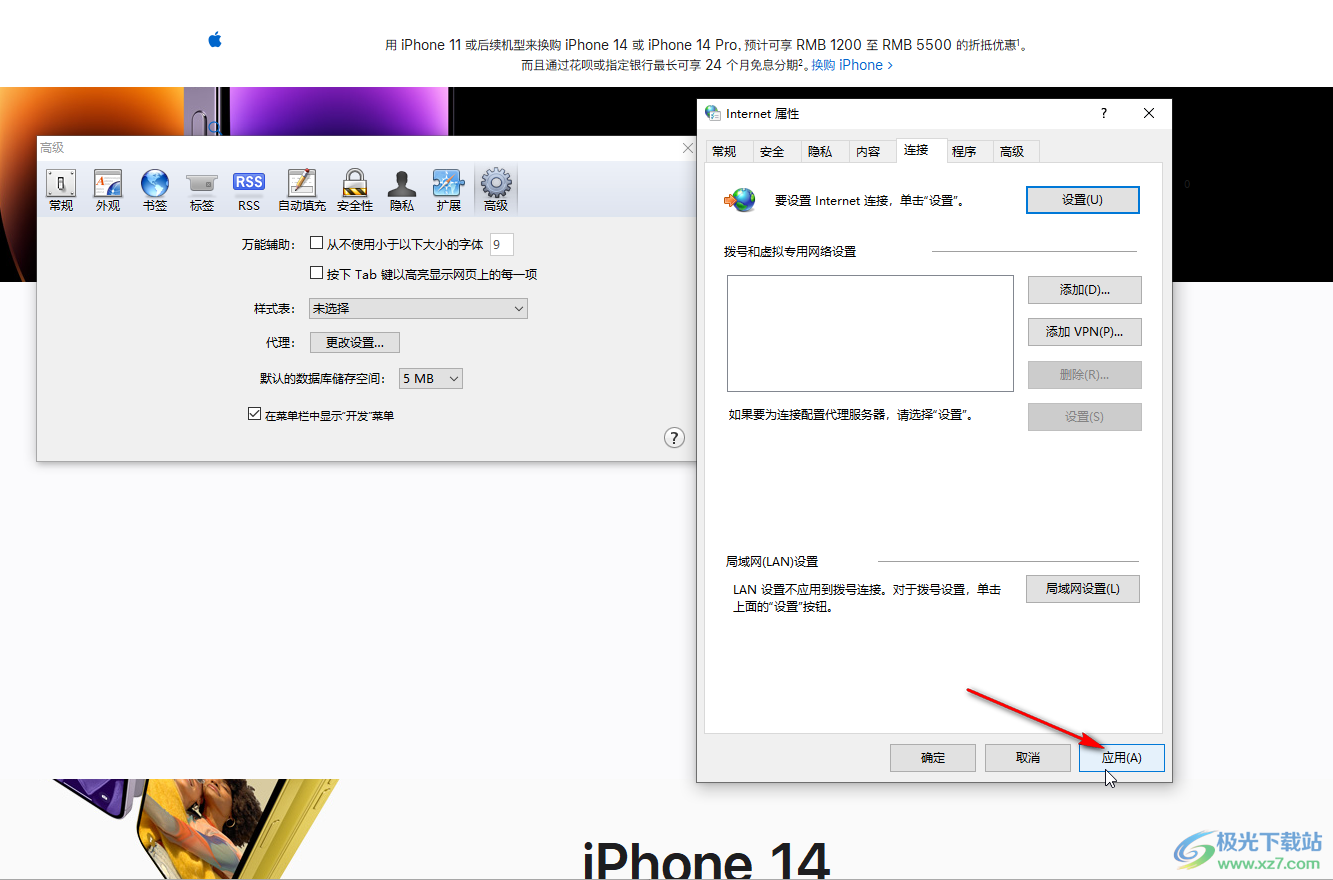Toggle 从不使用小于以下大小的字体 checkbox
The width and height of the screenshot is (1333, 880).
coord(316,243)
